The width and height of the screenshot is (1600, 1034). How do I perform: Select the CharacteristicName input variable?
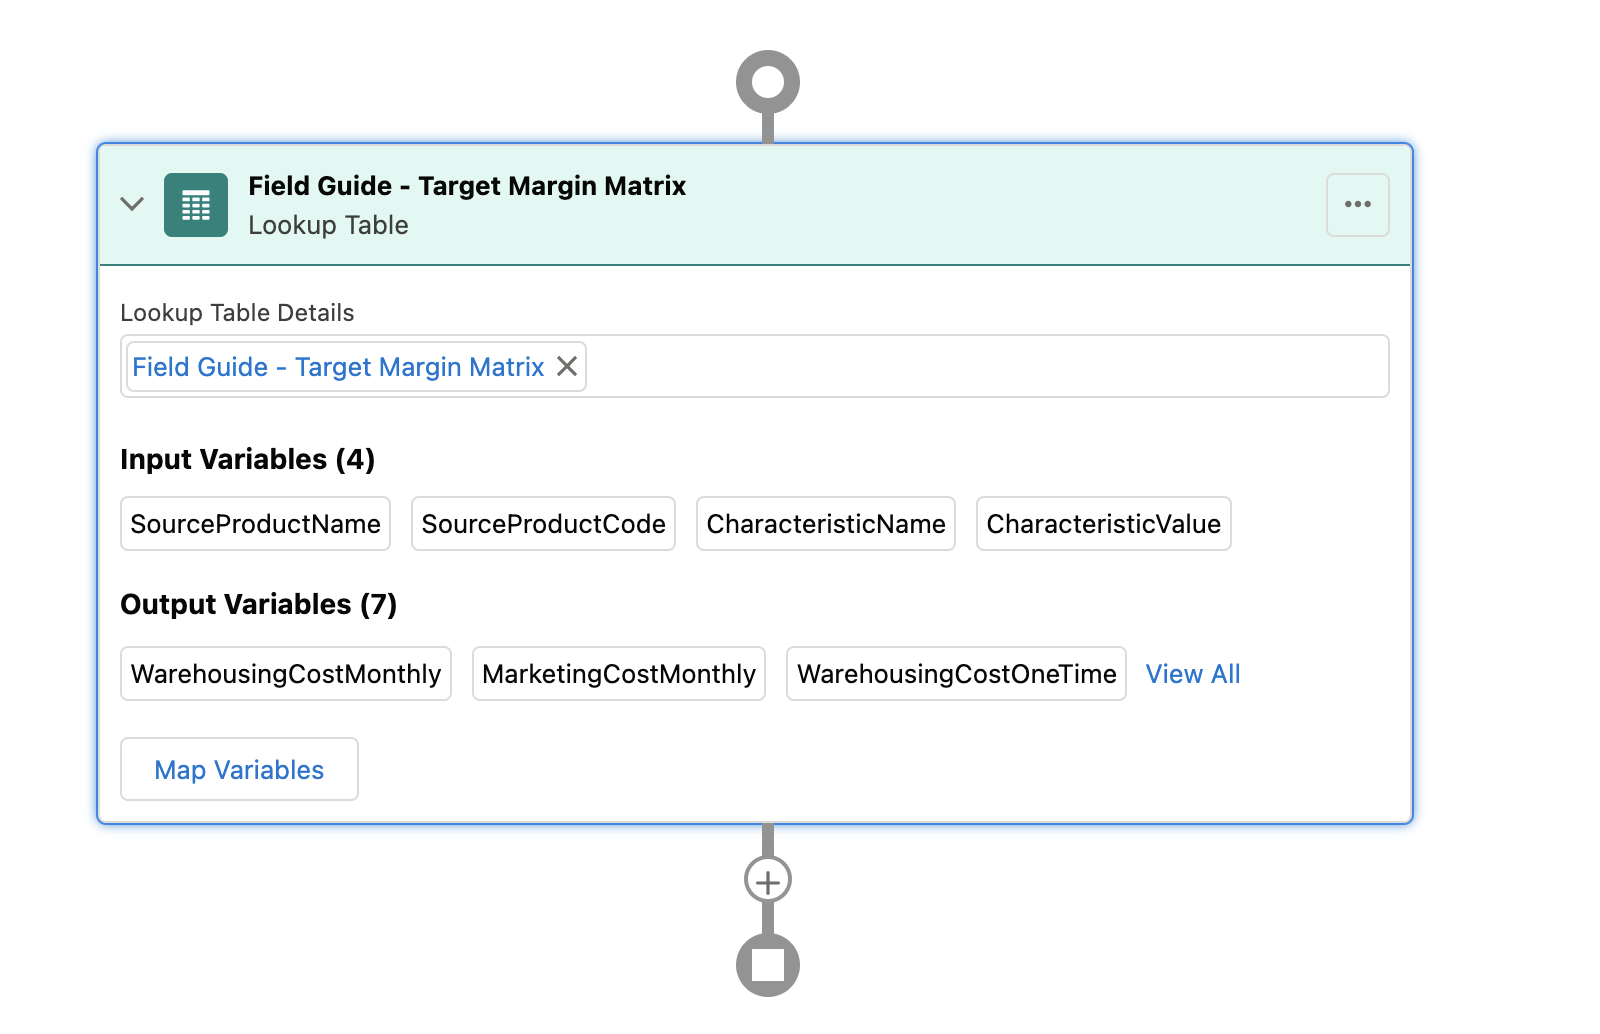point(826,524)
